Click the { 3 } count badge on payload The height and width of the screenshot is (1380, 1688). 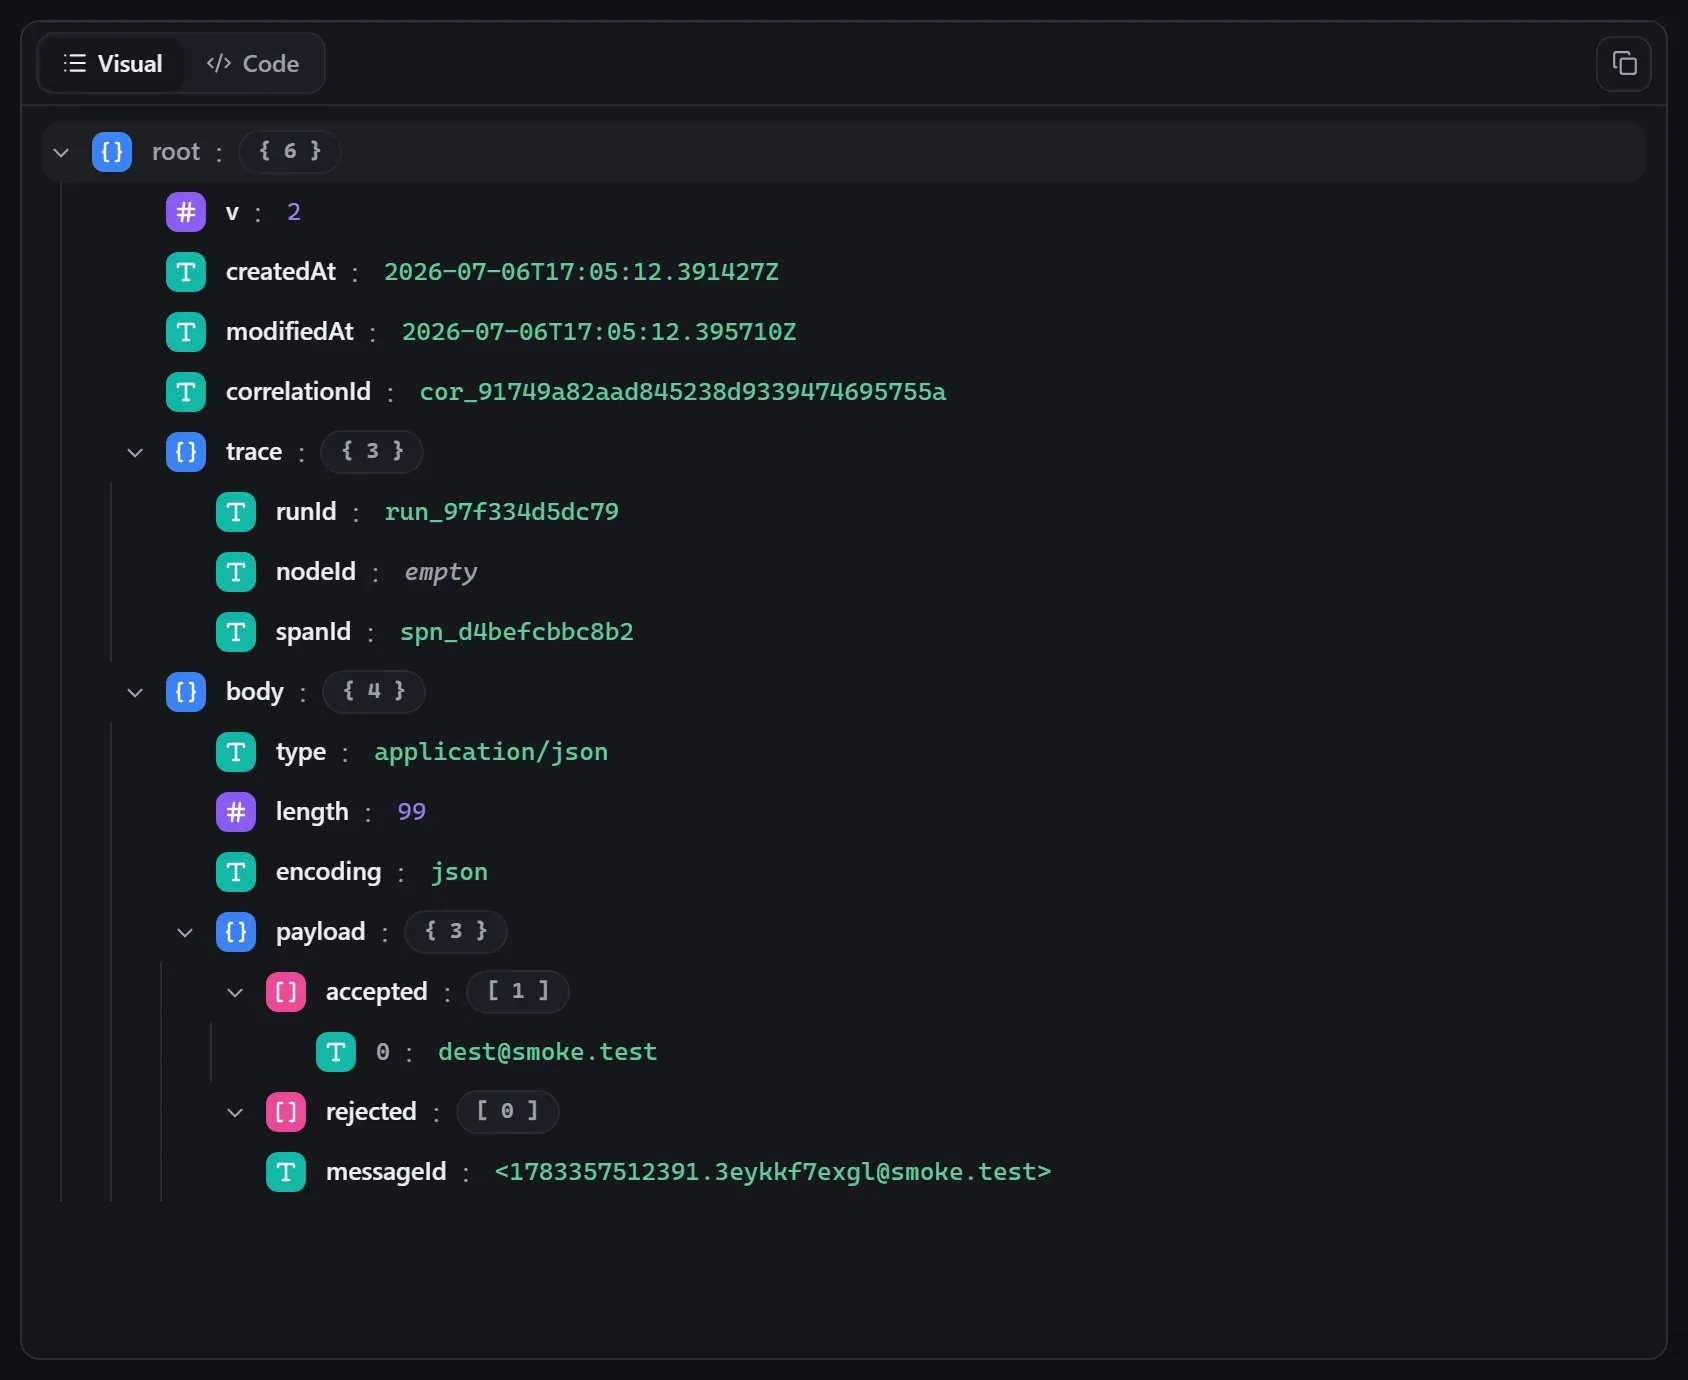456,932
